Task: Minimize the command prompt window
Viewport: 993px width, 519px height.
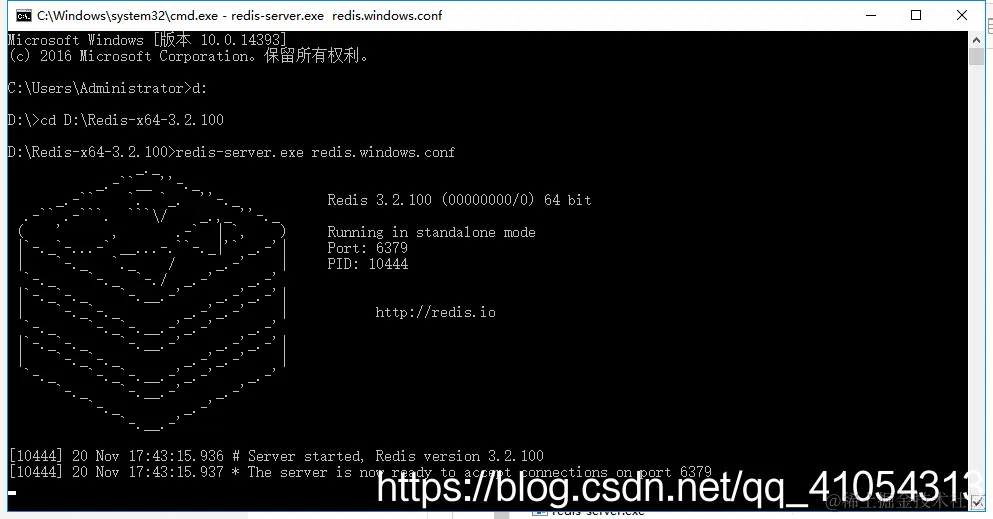Action: 871,15
